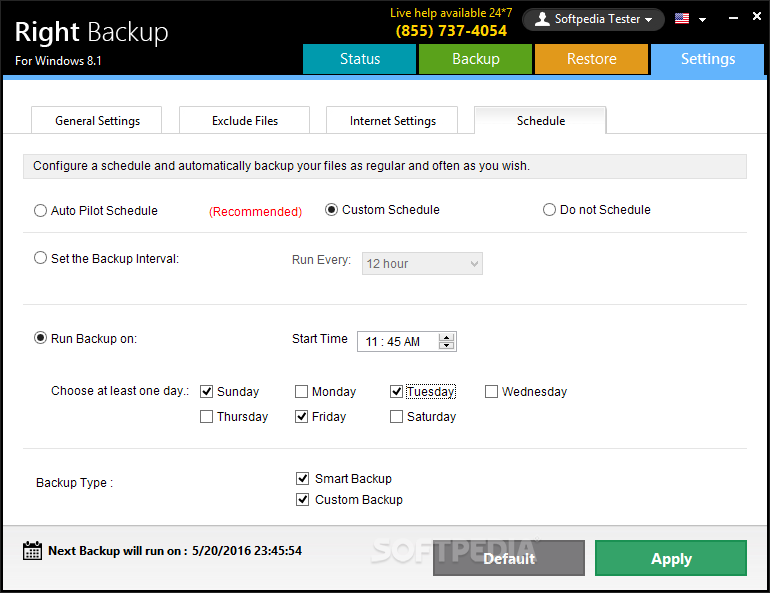
Task: Open General Settings sub-tab
Action: tap(97, 120)
